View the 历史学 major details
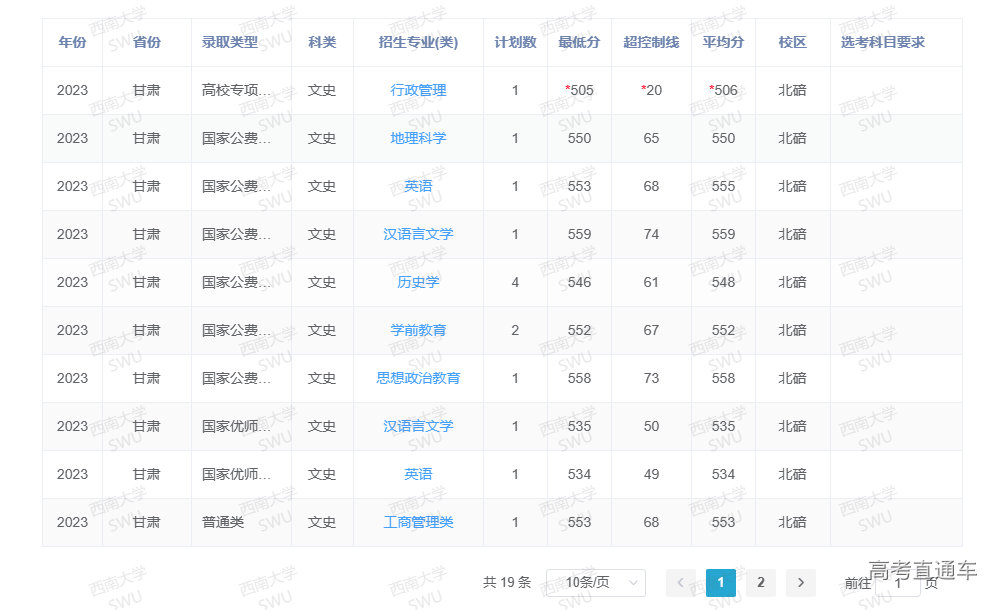The width and height of the screenshot is (1006, 610). pos(418,282)
